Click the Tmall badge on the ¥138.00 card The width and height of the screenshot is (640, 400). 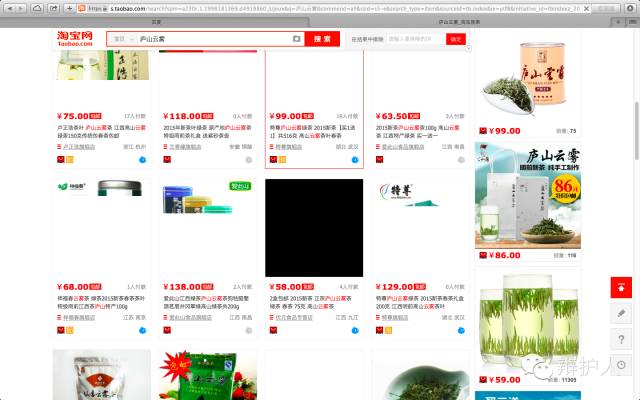(x=167, y=330)
